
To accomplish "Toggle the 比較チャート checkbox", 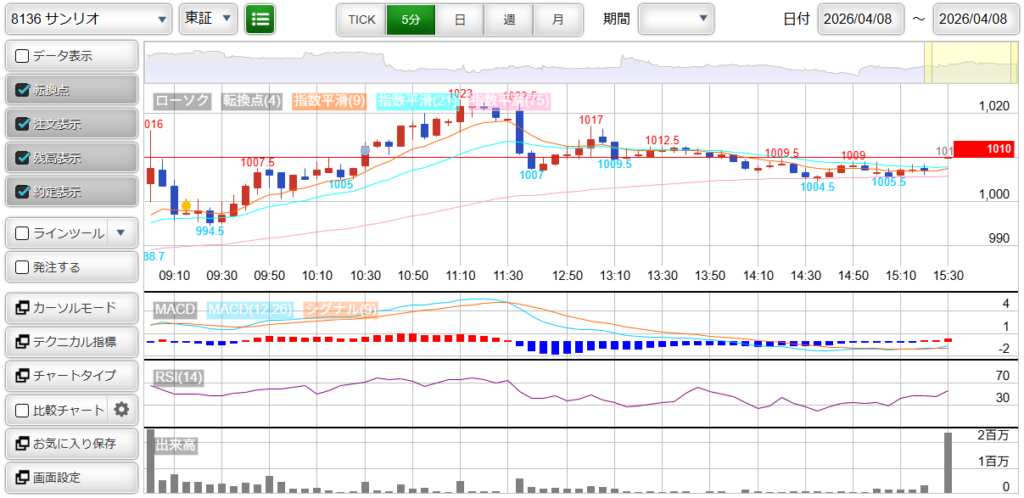I will click(22, 409).
